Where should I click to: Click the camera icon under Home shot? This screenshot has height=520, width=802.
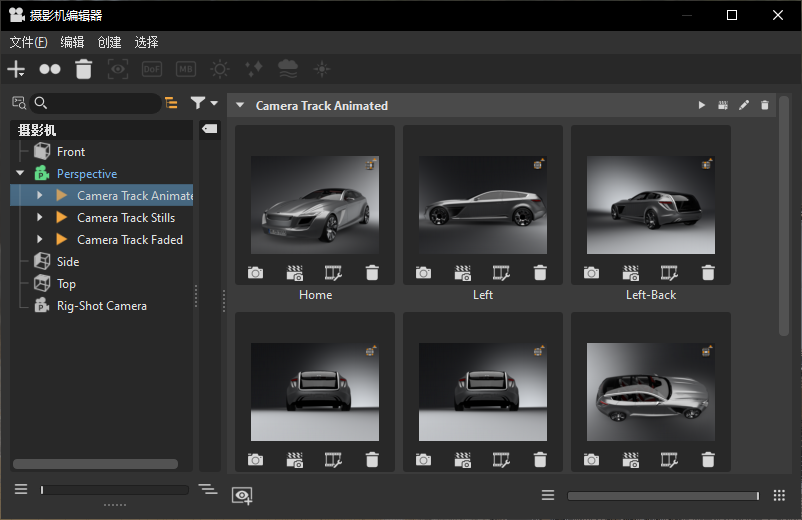(256, 273)
